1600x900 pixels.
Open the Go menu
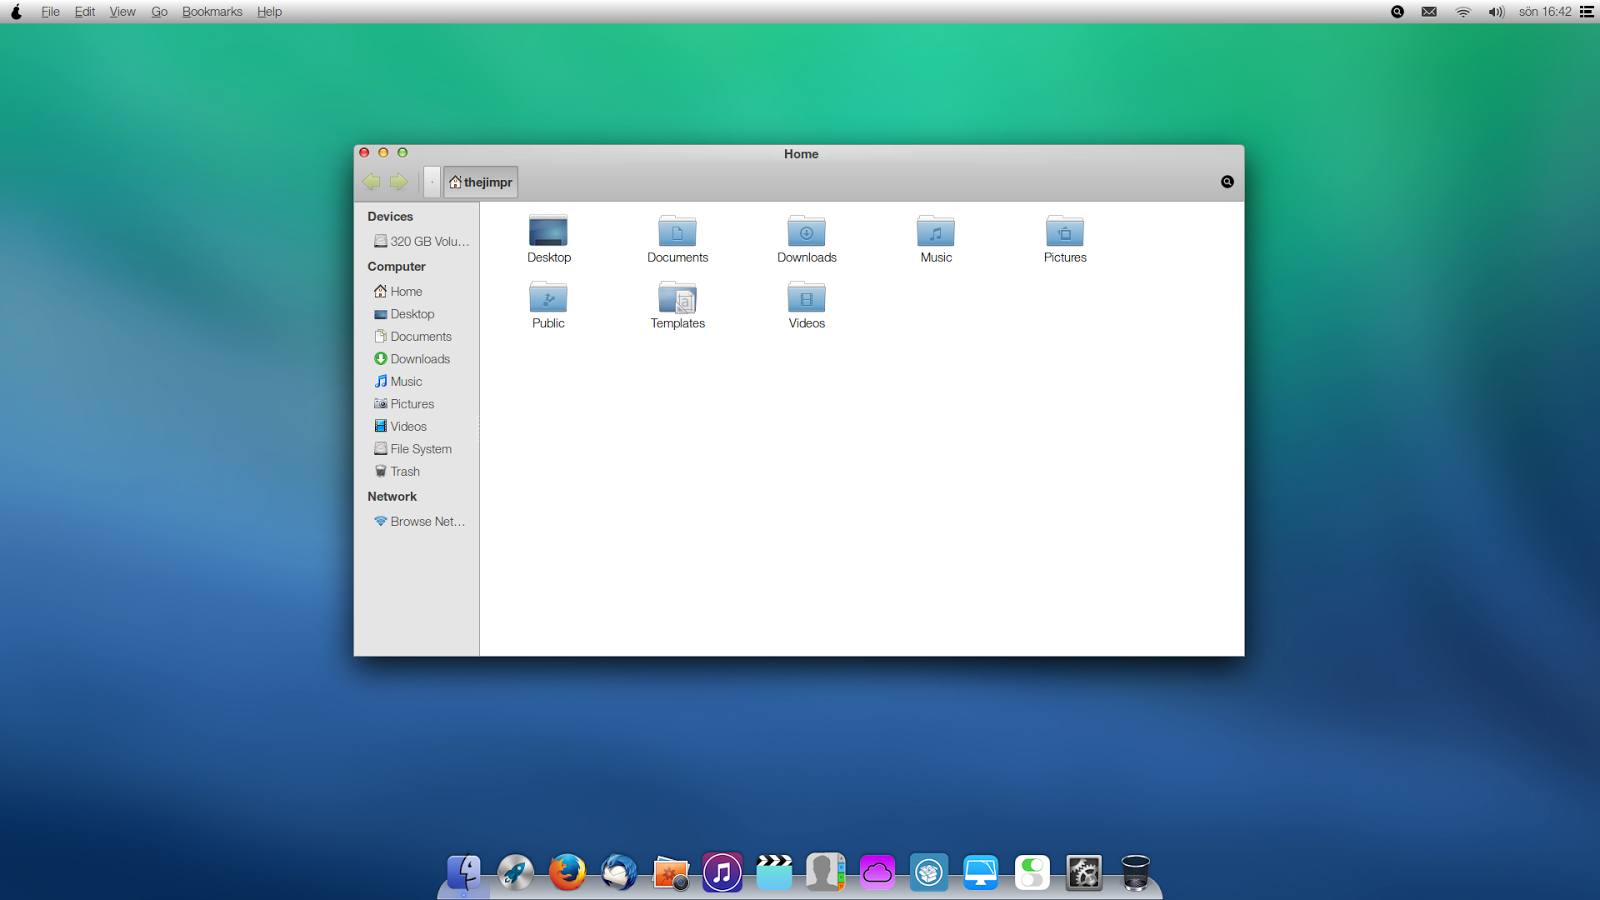coord(159,12)
